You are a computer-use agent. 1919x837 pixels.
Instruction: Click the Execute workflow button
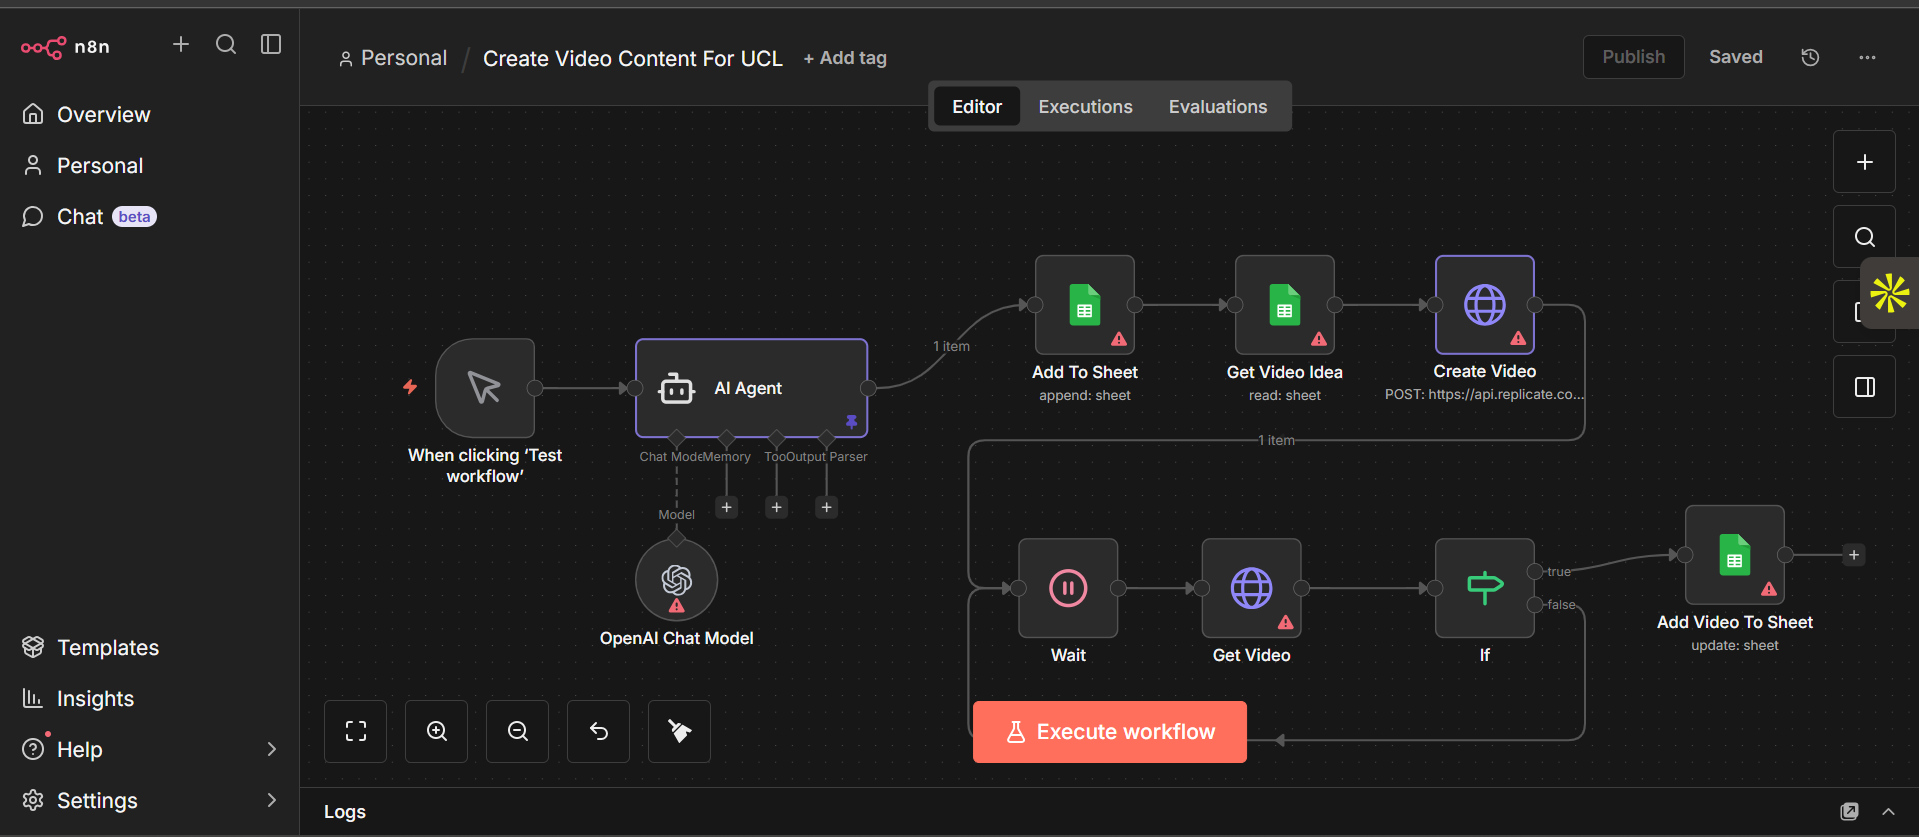1109,732
